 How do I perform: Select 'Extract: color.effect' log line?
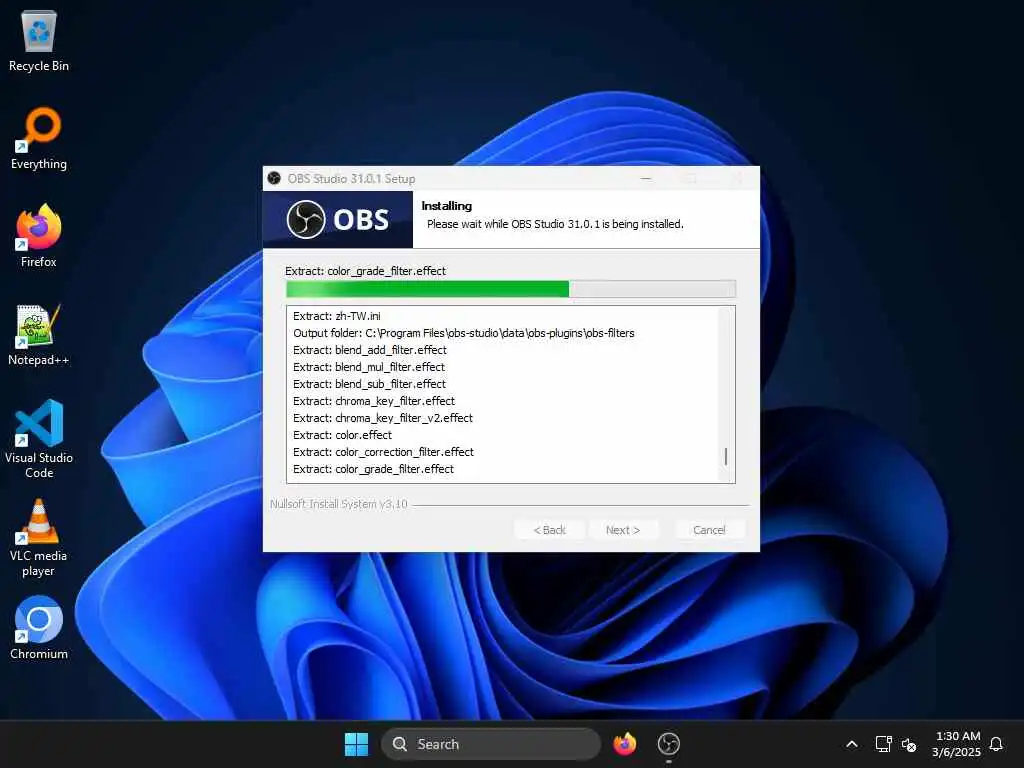click(343, 435)
